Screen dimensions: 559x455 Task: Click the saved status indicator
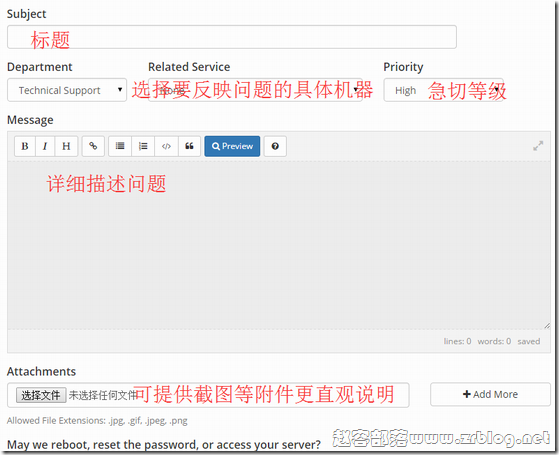529,341
